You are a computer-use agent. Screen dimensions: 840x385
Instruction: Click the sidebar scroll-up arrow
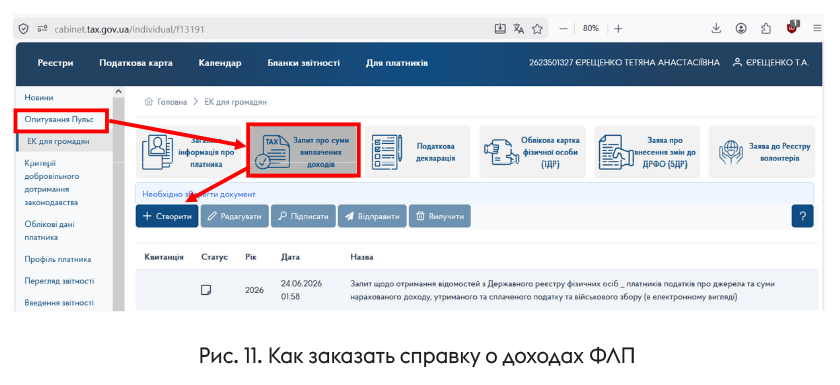(x=118, y=92)
